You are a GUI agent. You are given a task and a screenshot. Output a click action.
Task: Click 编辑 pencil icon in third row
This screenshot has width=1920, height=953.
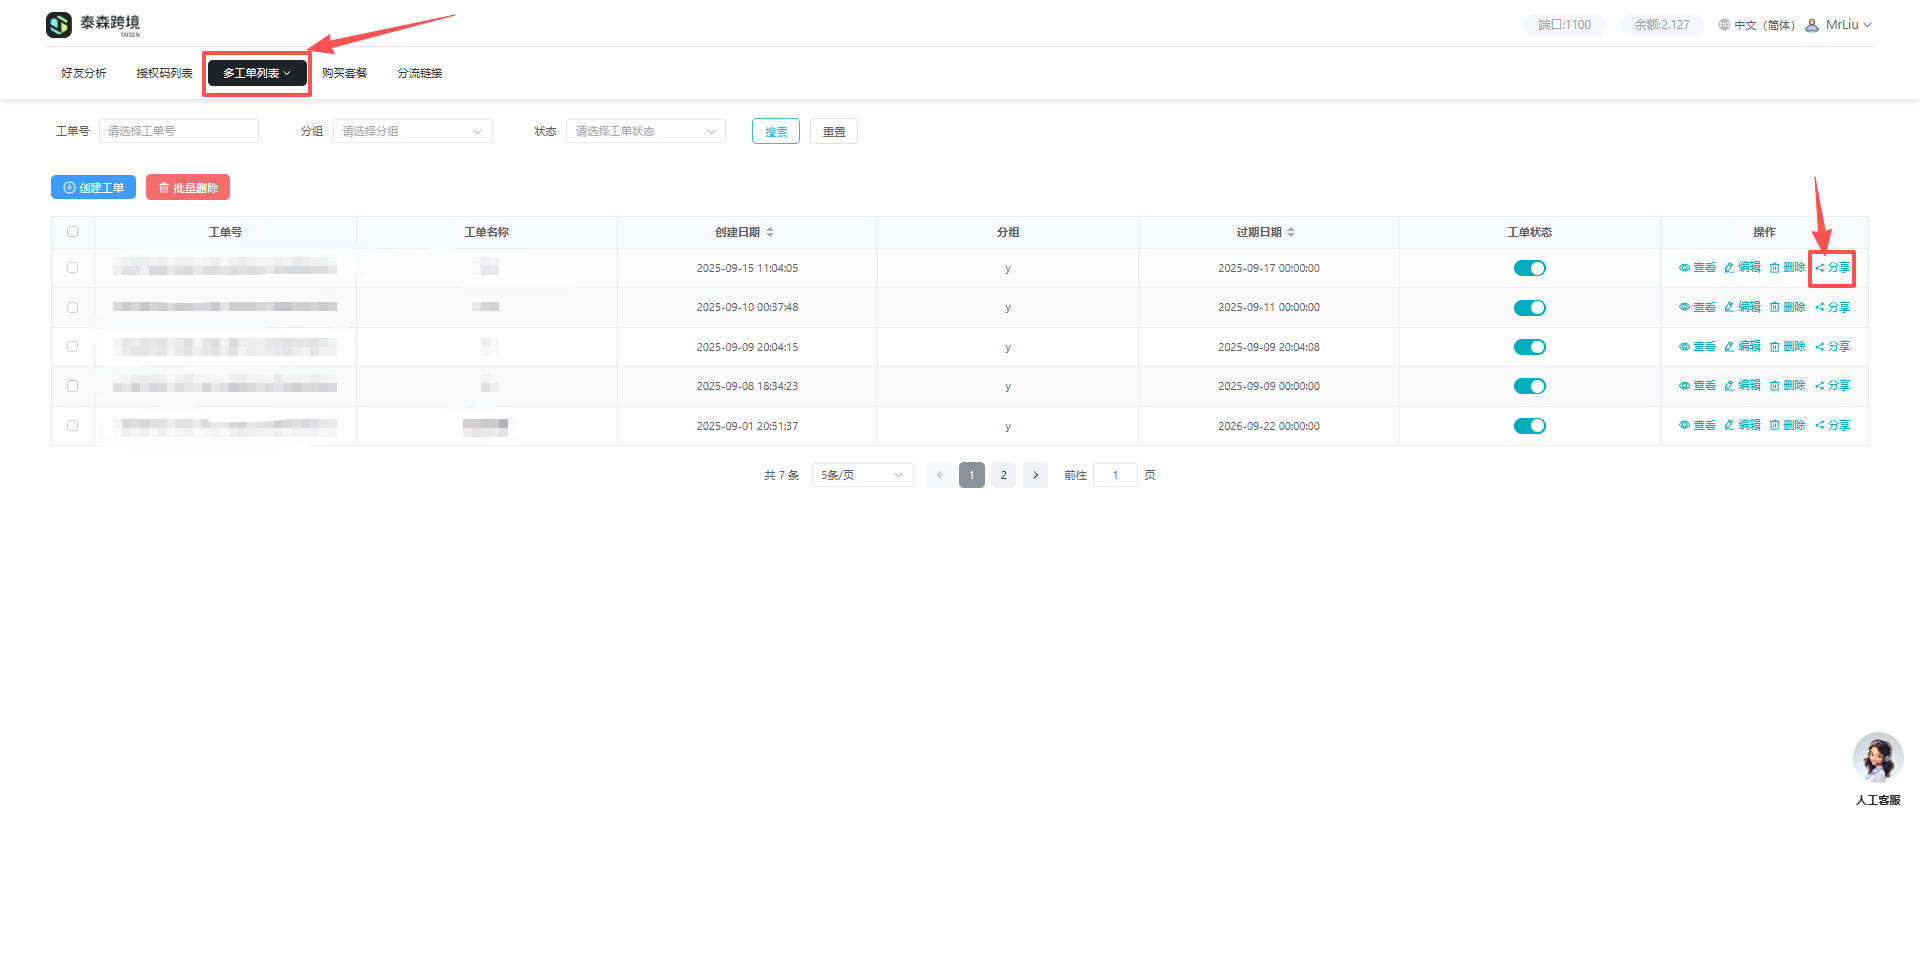[x=1729, y=347]
